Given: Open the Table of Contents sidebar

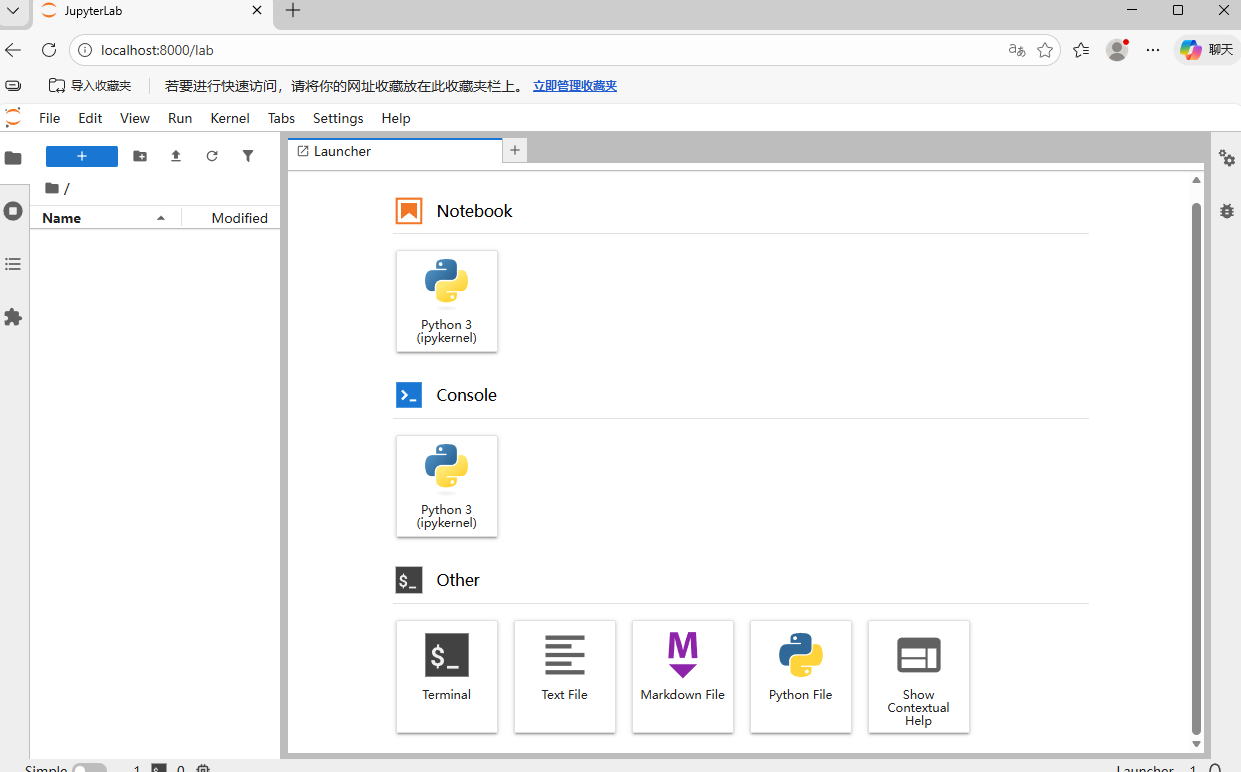Looking at the screenshot, I should [13, 264].
